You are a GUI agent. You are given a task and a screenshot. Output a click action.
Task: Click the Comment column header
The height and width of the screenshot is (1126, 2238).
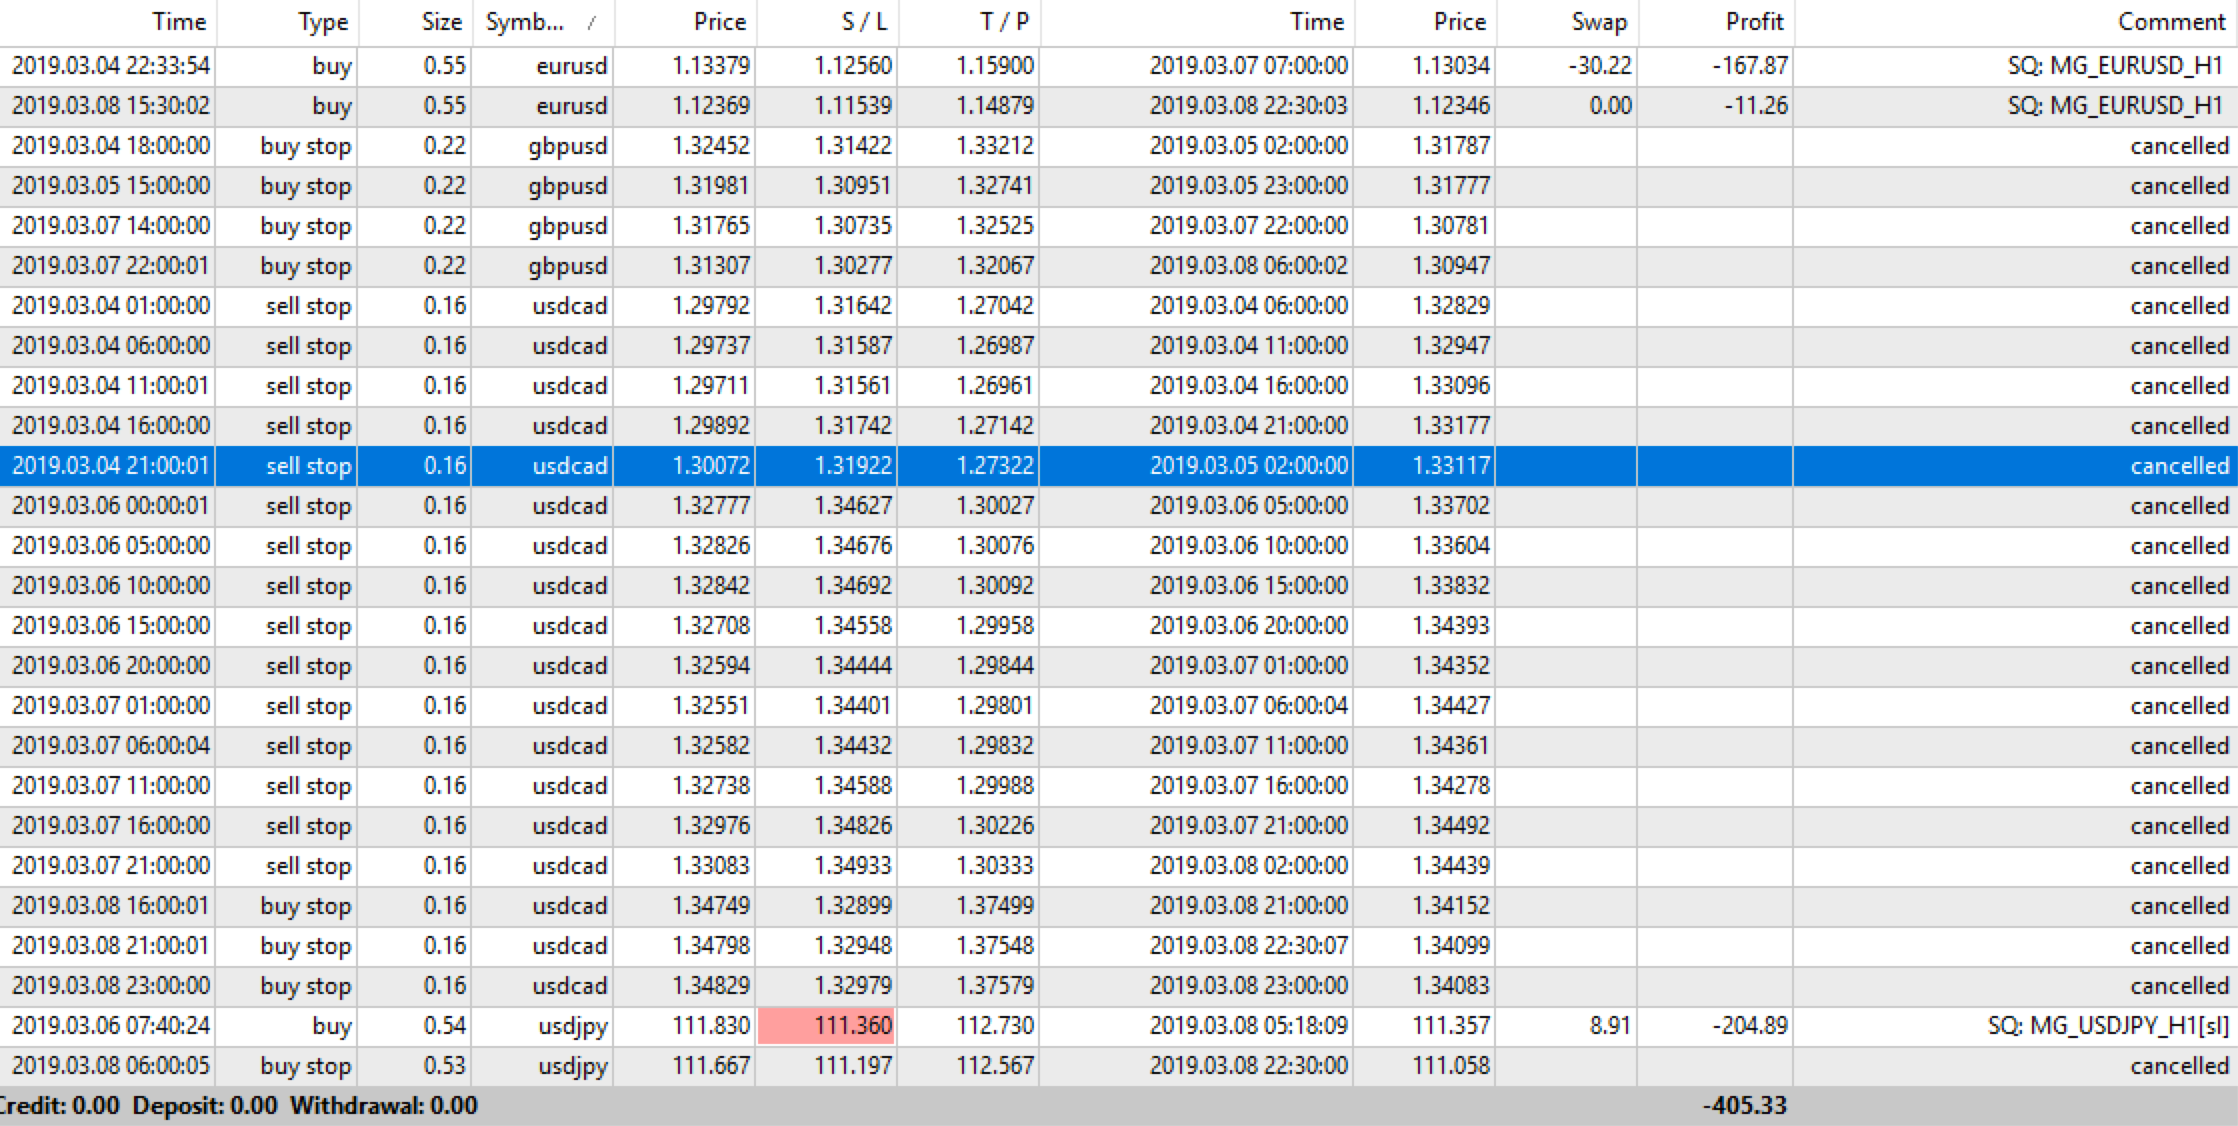pos(2171,22)
